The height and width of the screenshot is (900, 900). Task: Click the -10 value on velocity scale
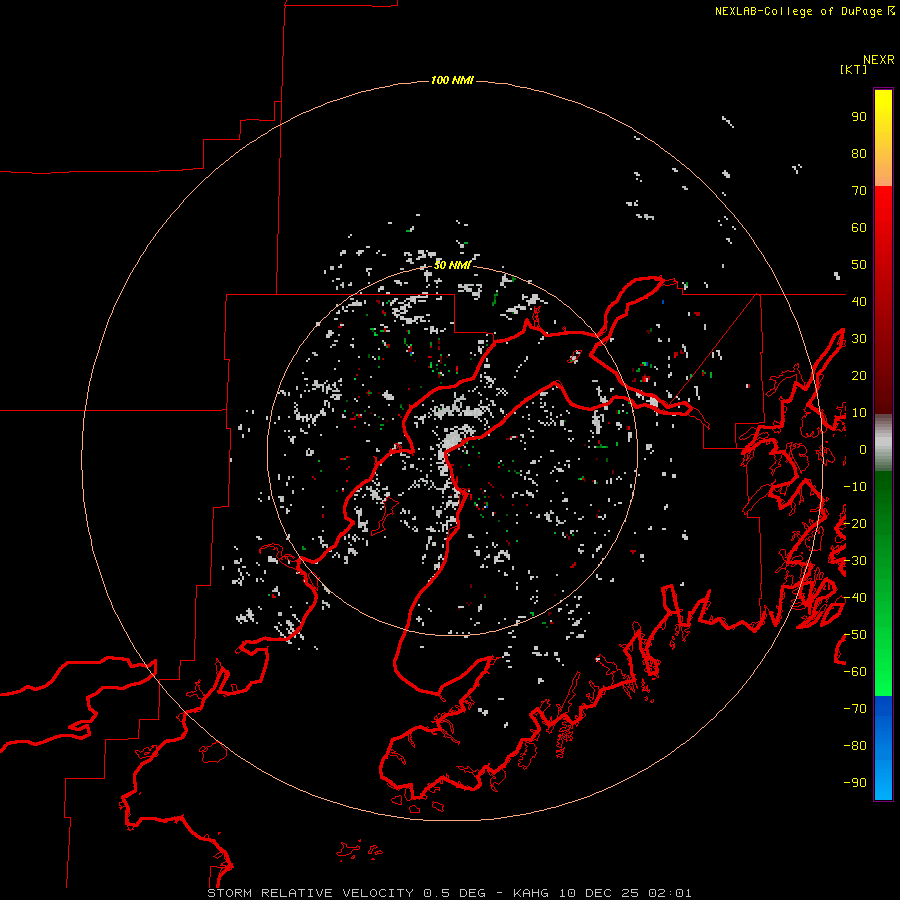click(855, 487)
